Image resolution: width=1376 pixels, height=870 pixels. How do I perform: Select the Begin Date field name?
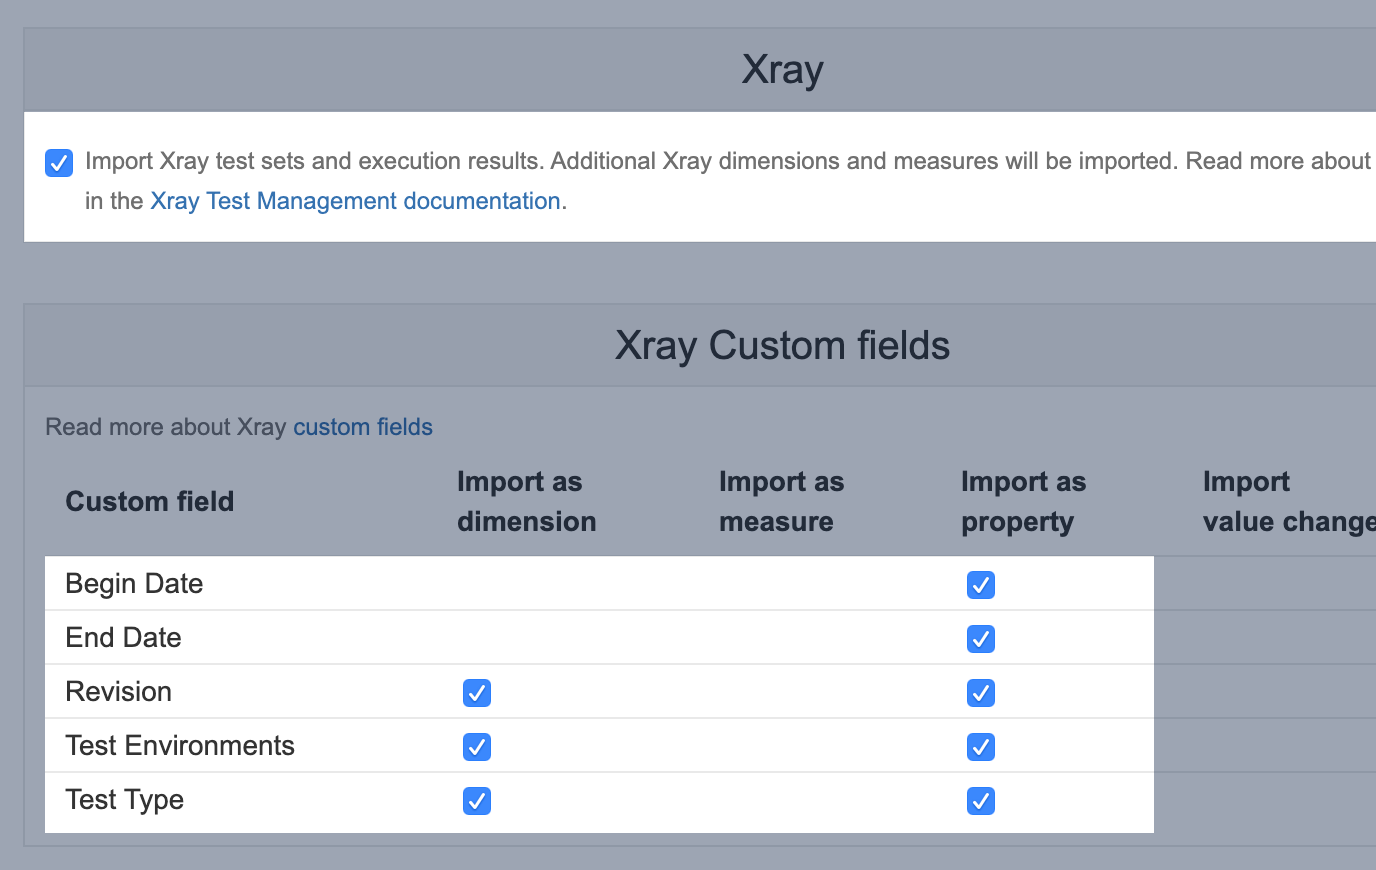tap(134, 584)
